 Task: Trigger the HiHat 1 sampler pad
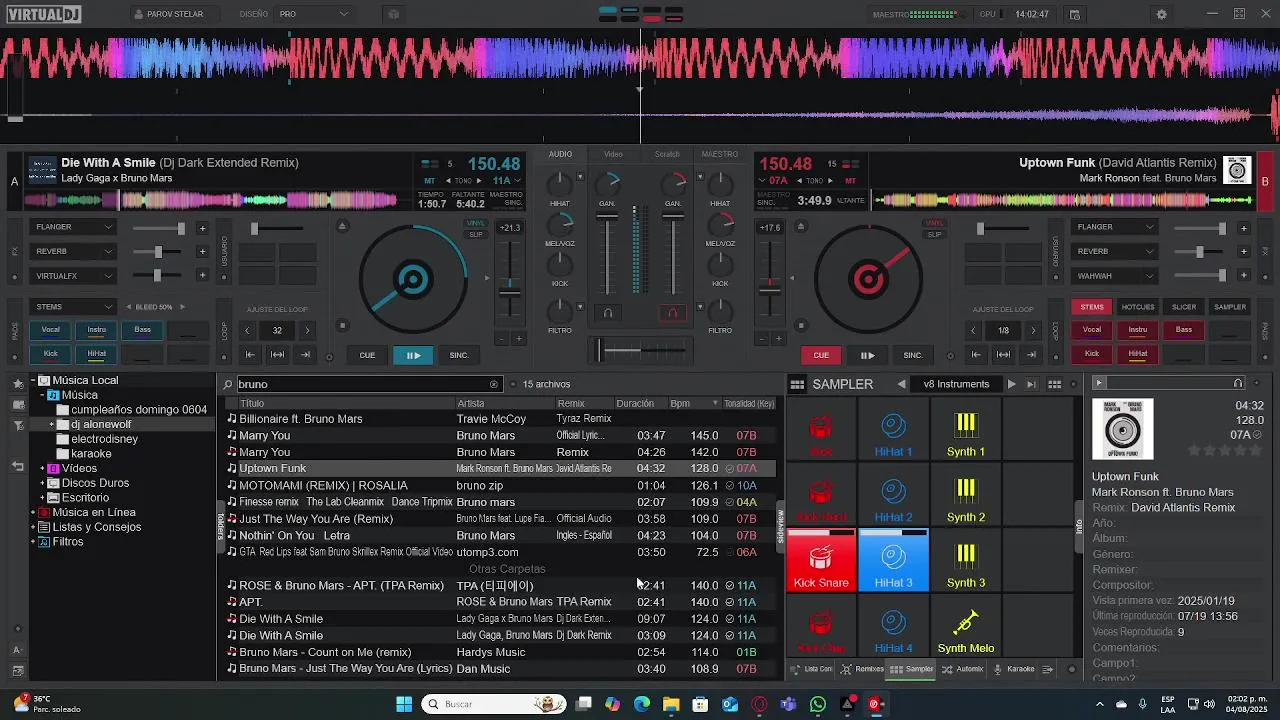pyautogui.click(x=893, y=430)
